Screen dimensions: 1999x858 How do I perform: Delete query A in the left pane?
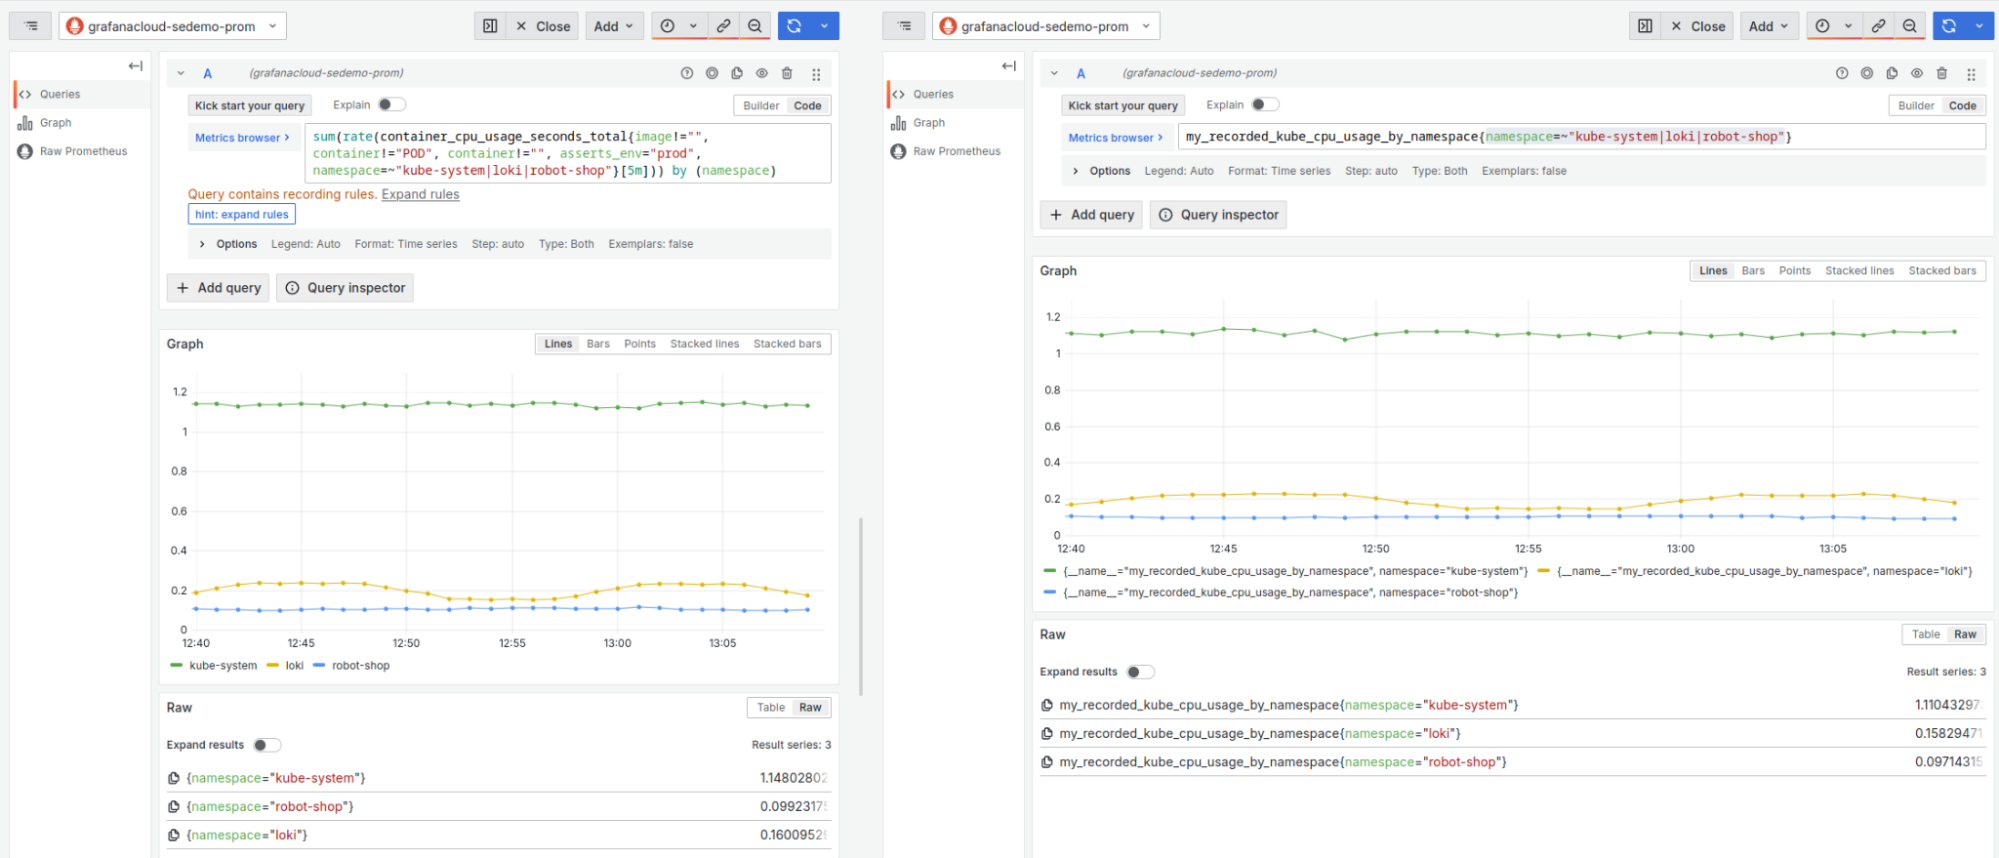point(787,73)
